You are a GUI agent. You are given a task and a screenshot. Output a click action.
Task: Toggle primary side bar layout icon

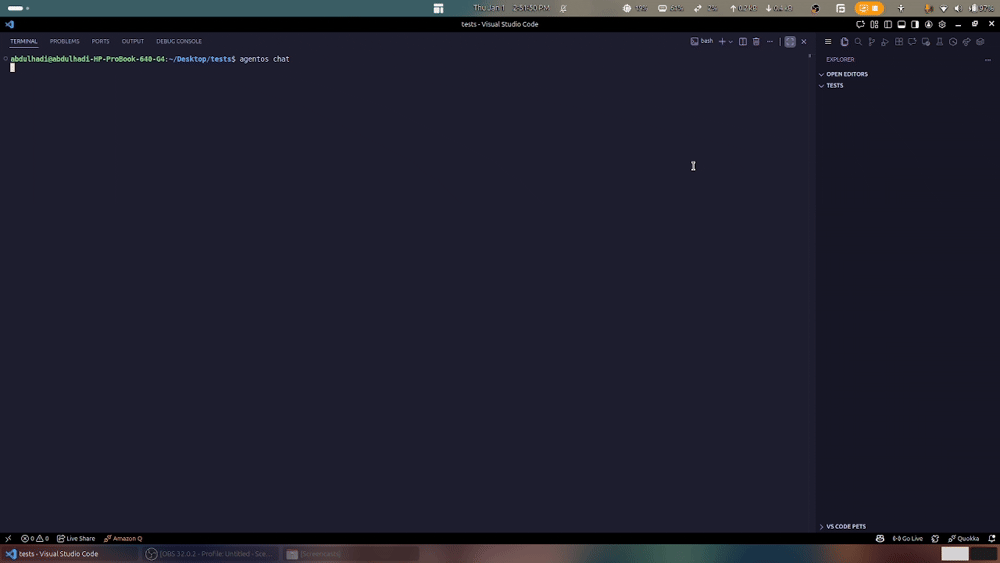click(888, 24)
